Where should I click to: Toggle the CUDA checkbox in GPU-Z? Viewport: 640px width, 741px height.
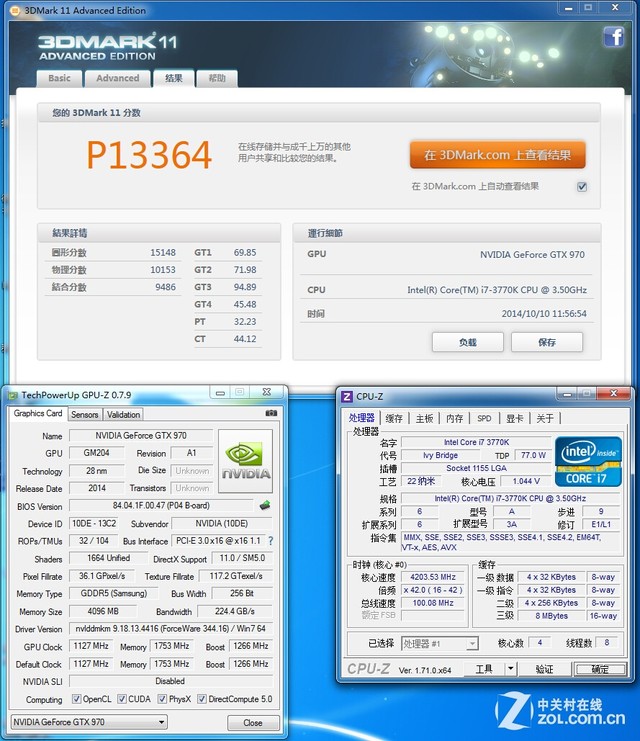[x=122, y=698]
